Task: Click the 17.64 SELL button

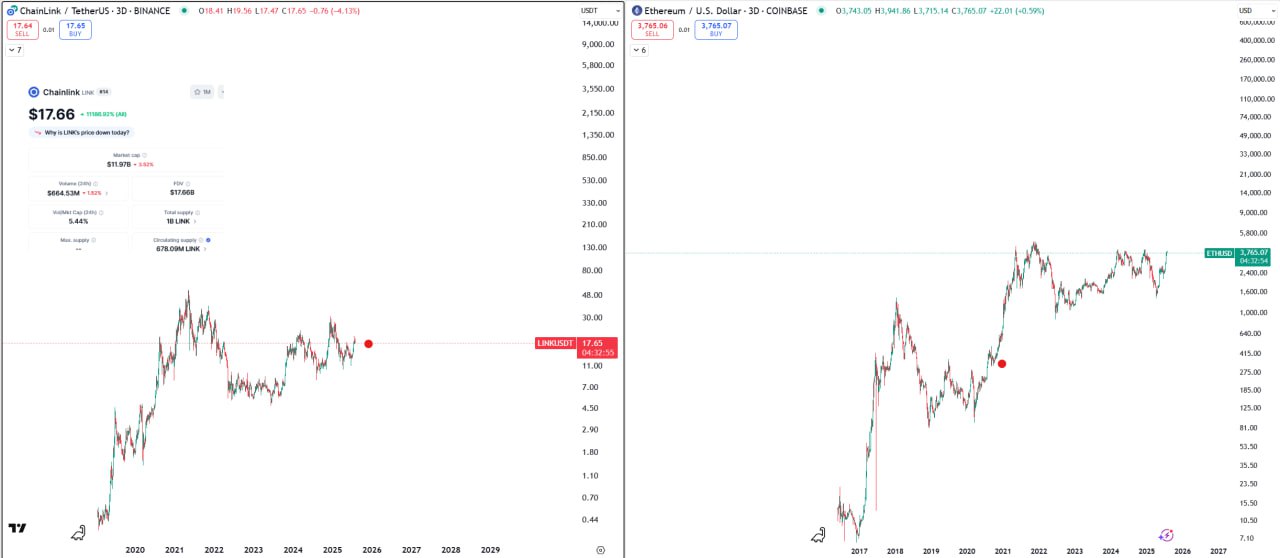Action: point(22,30)
